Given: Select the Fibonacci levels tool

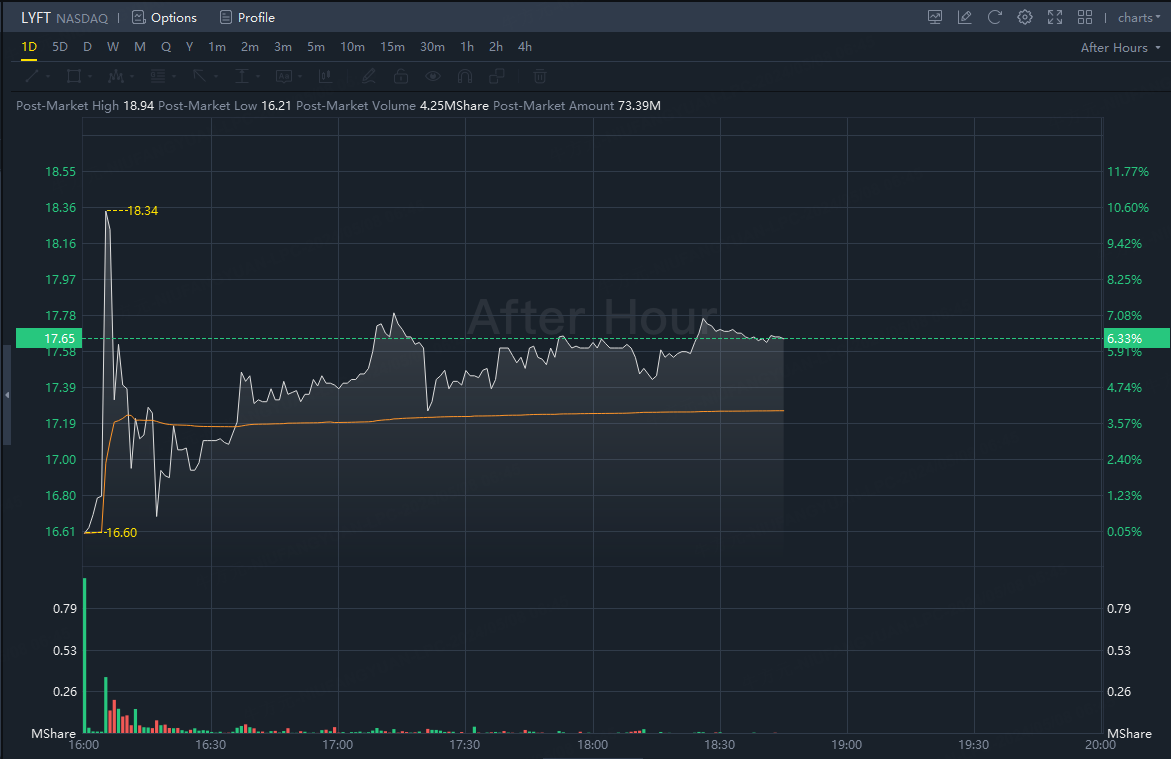Looking at the screenshot, I should (x=158, y=76).
